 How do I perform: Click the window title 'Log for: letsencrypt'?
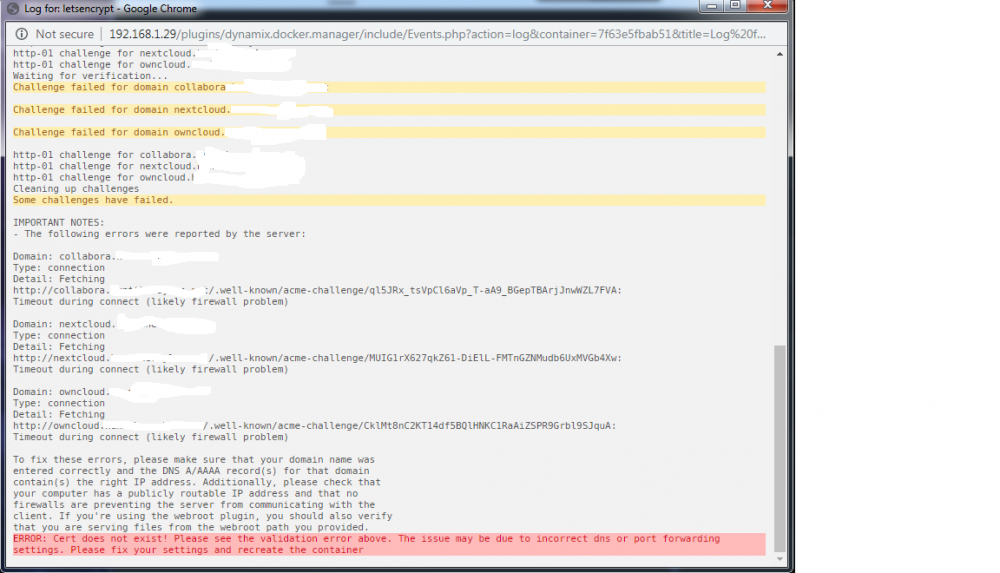click(110, 8)
